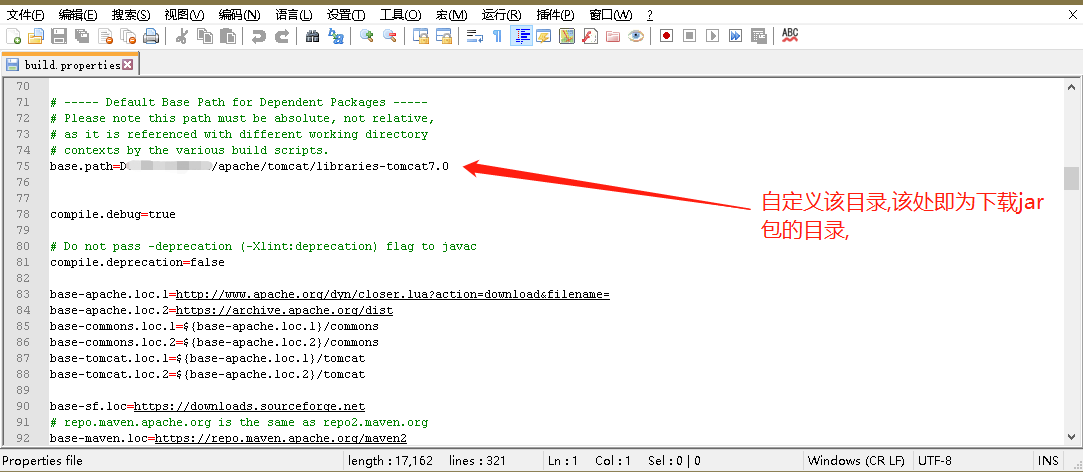1083x472 pixels.
Task: Toggle show all characters pilcrow icon
Action: [x=497, y=36]
